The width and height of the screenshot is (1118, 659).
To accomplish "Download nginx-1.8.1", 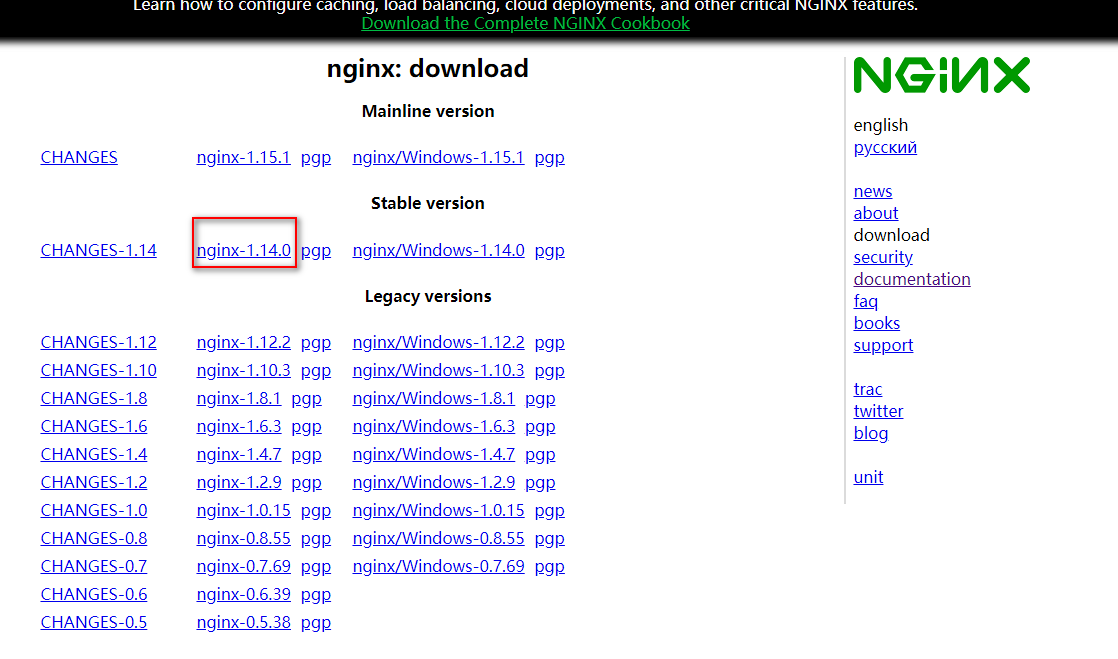I will (x=239, y=398).
